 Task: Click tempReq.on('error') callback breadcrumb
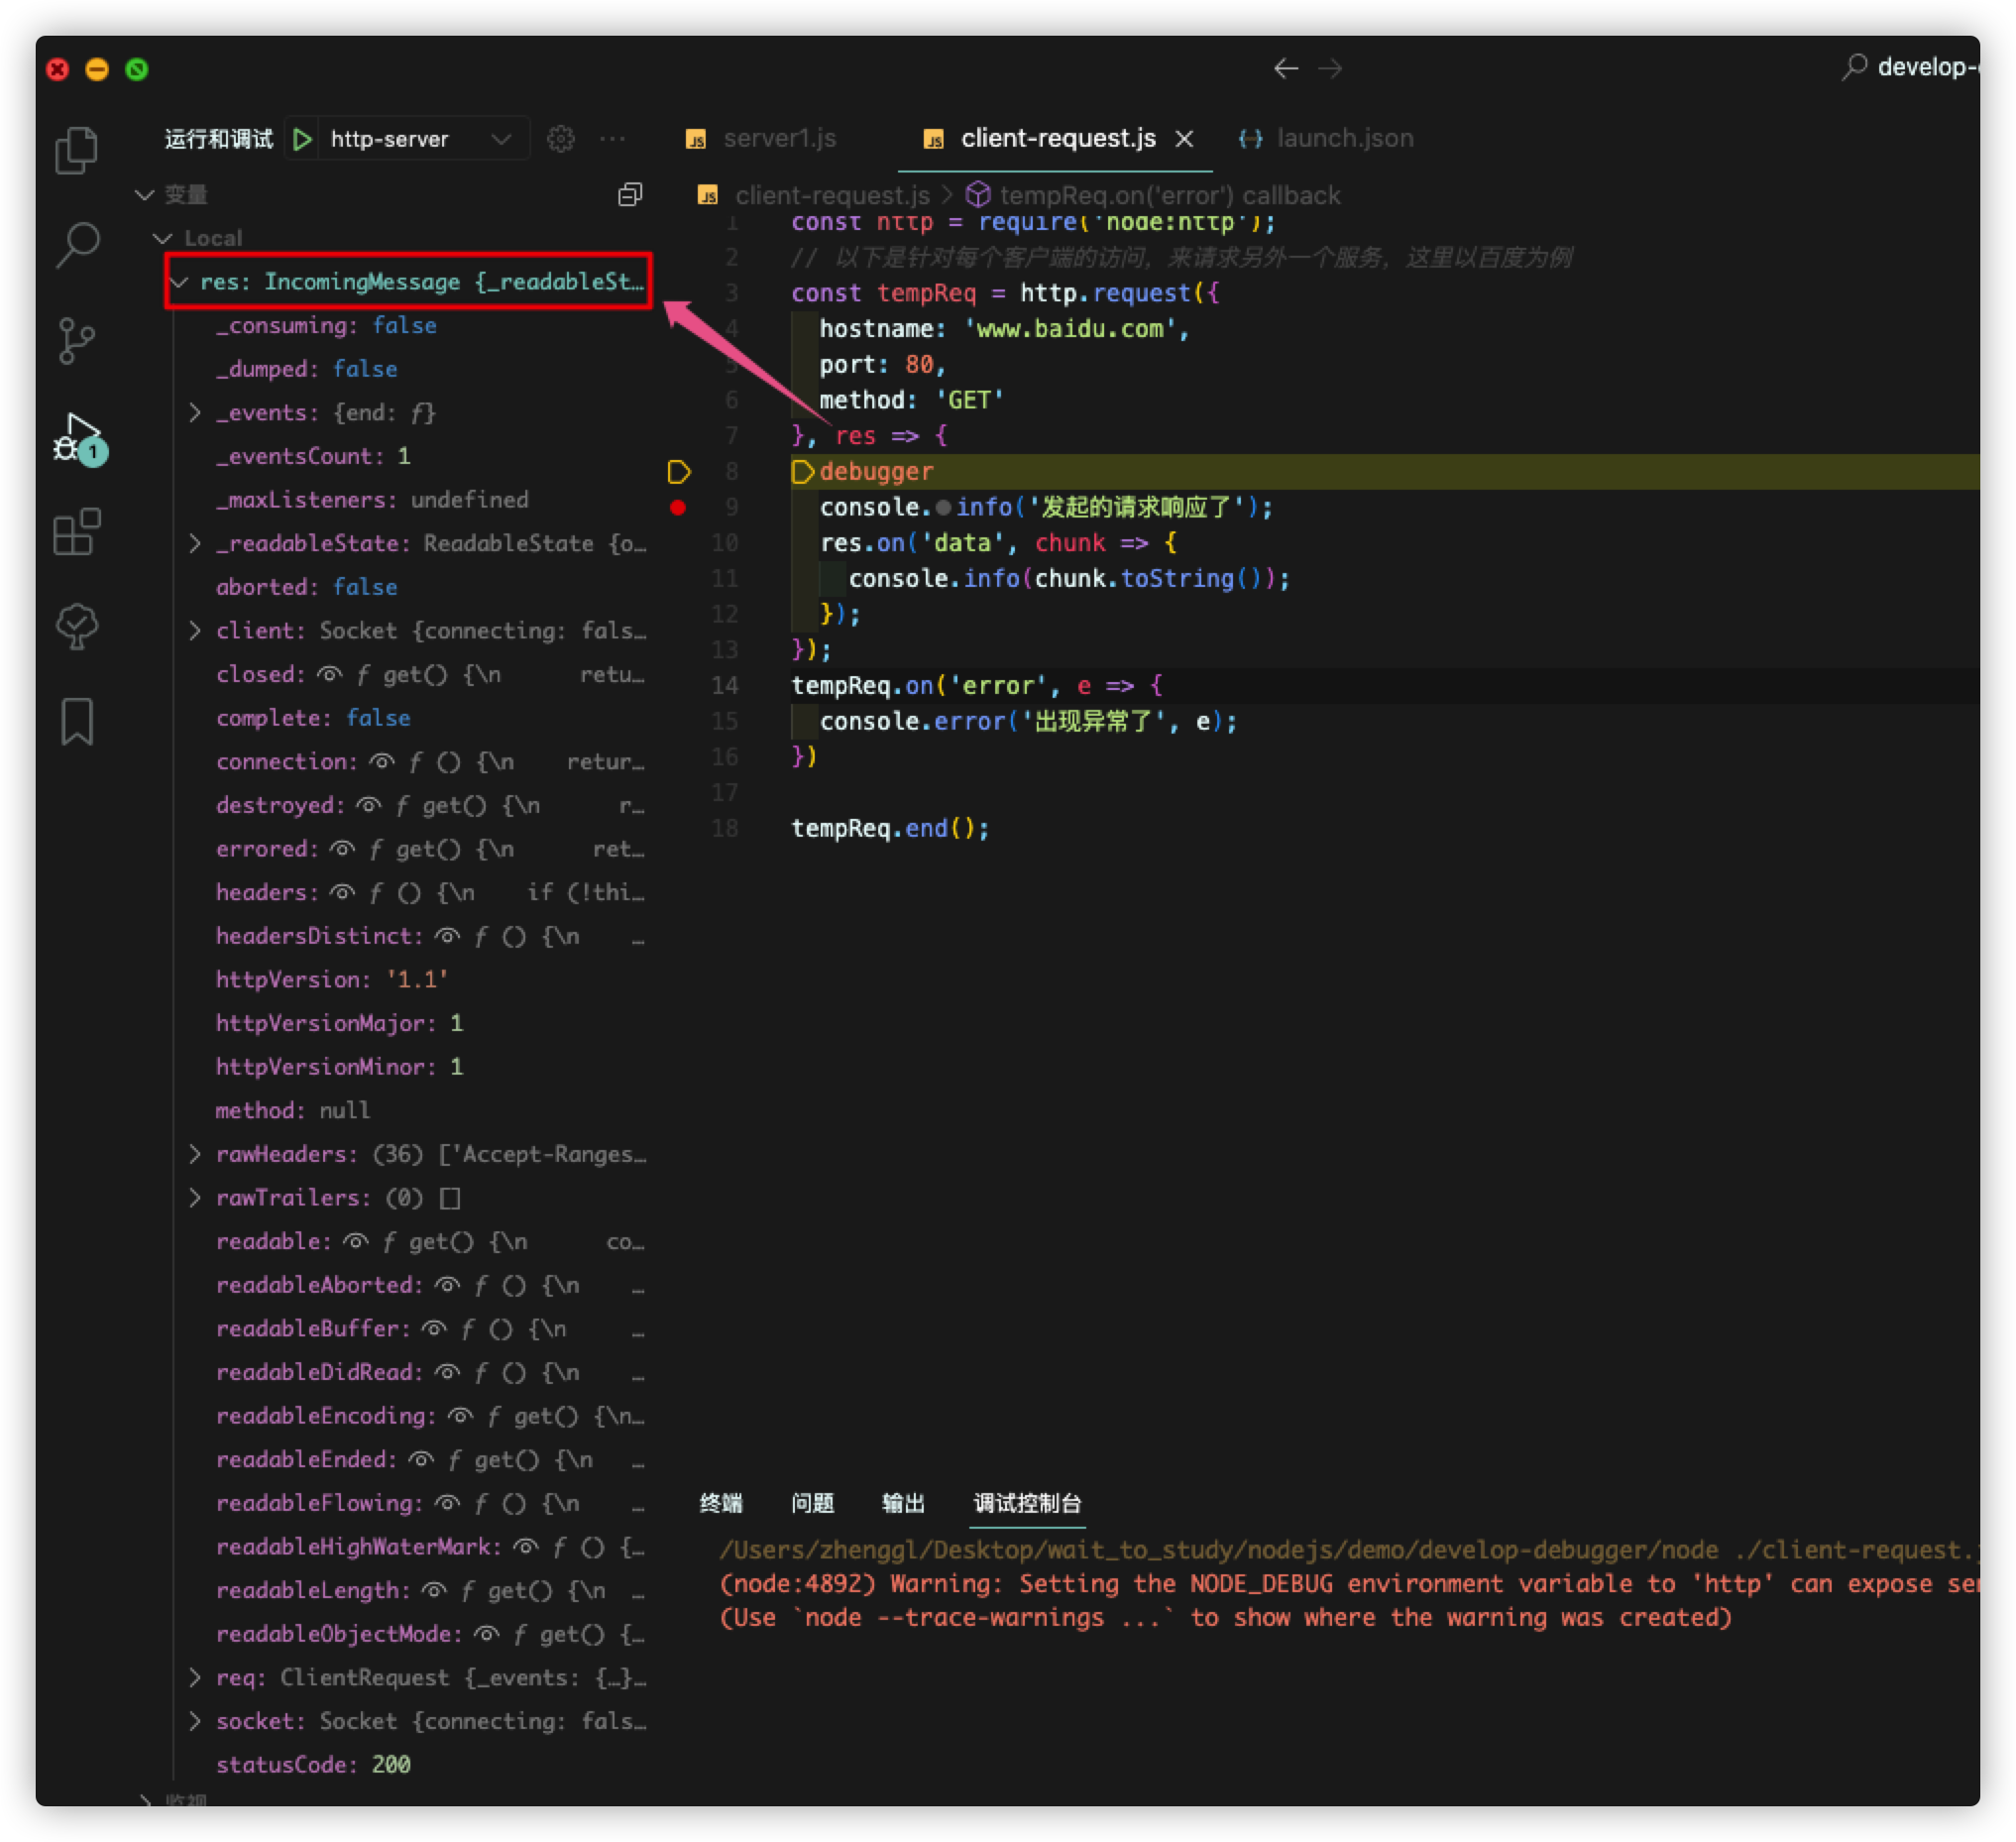[x=1170, y=195]
